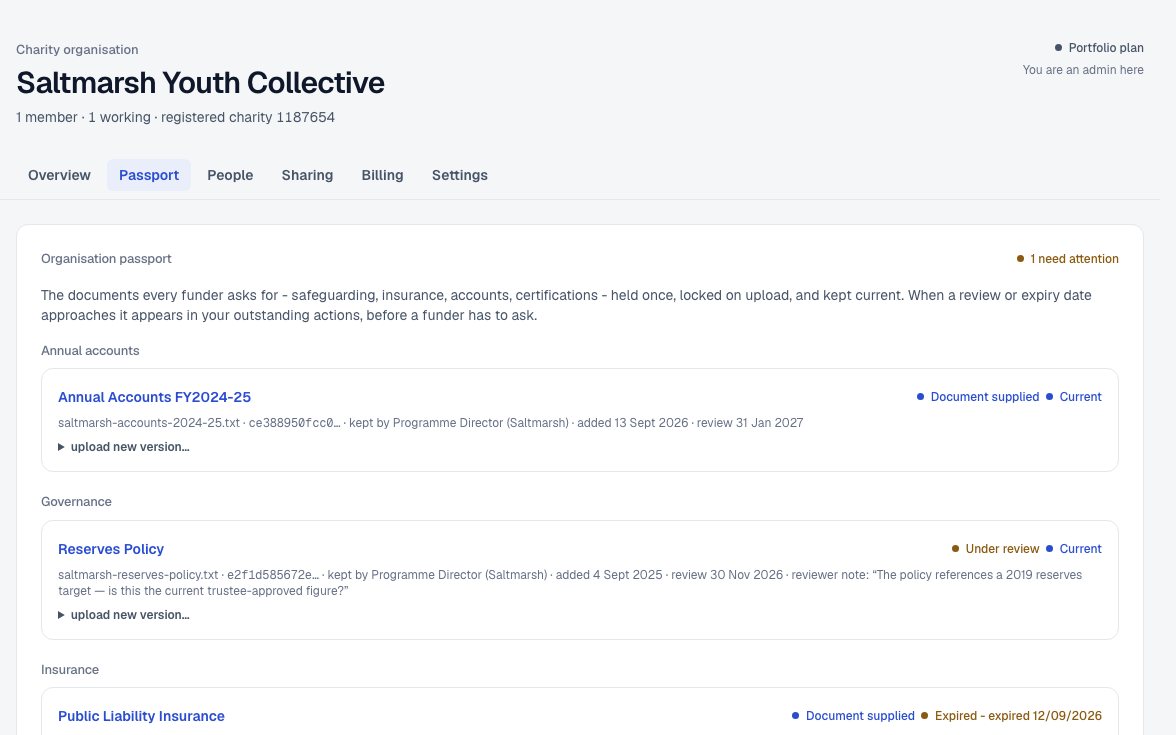This screenshot has width=1176, height=735.
Task: Click the Saltmarsh Youth Collective heading
Action: point(200,82)
